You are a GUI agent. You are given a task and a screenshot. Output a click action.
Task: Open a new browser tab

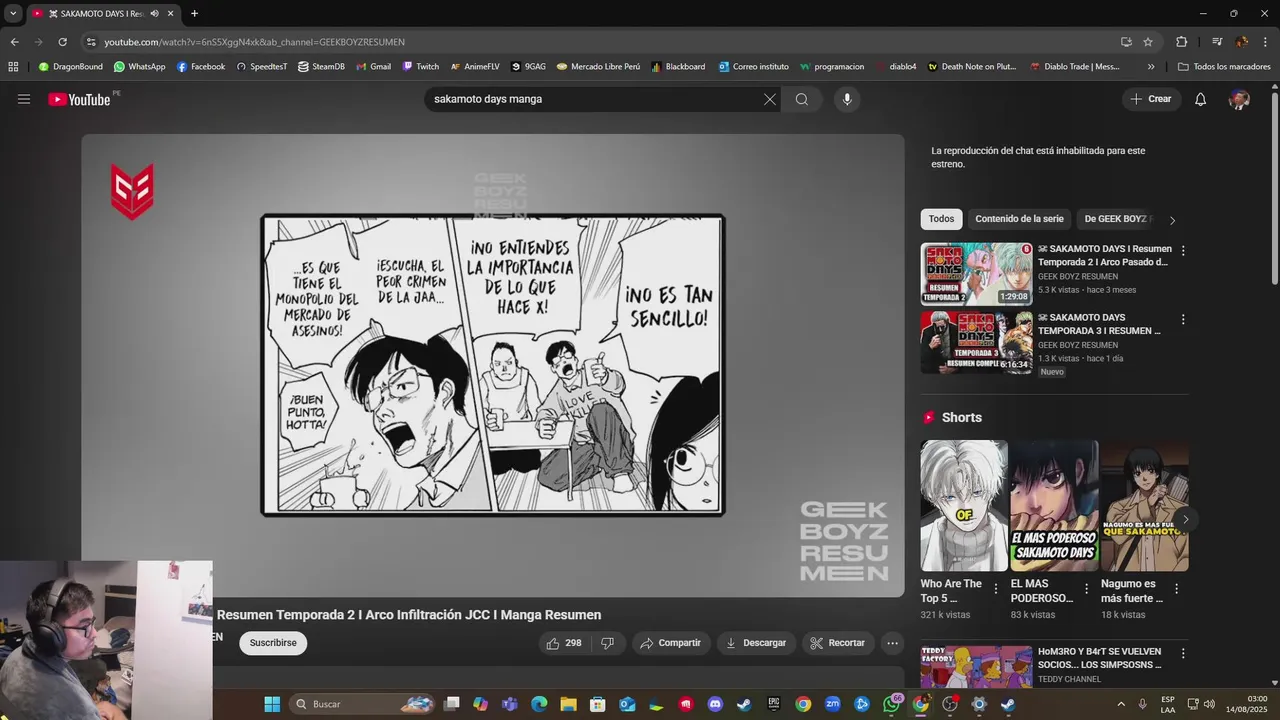point(194,14)
